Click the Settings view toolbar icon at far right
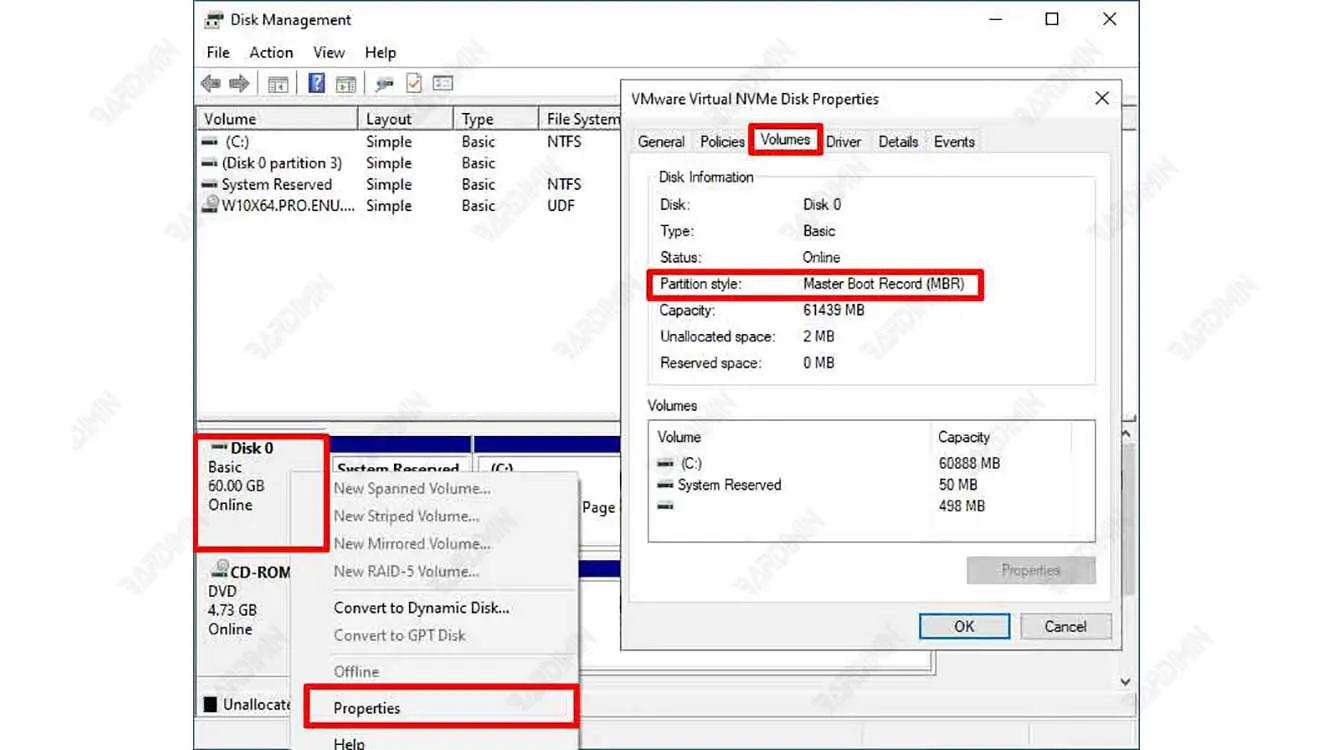Viewport: 1333px width, 750px height. point(442,84)
